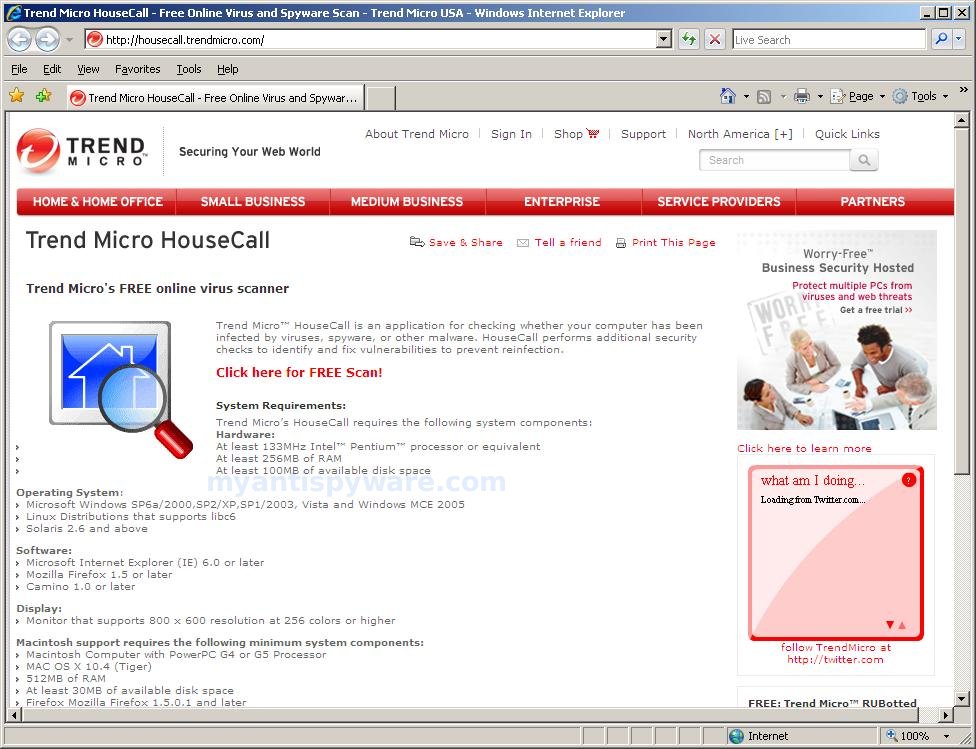The width and height of the screenshot is (976, 749).
Task: Open the Edit menu
Action: [x=52, y=69]
